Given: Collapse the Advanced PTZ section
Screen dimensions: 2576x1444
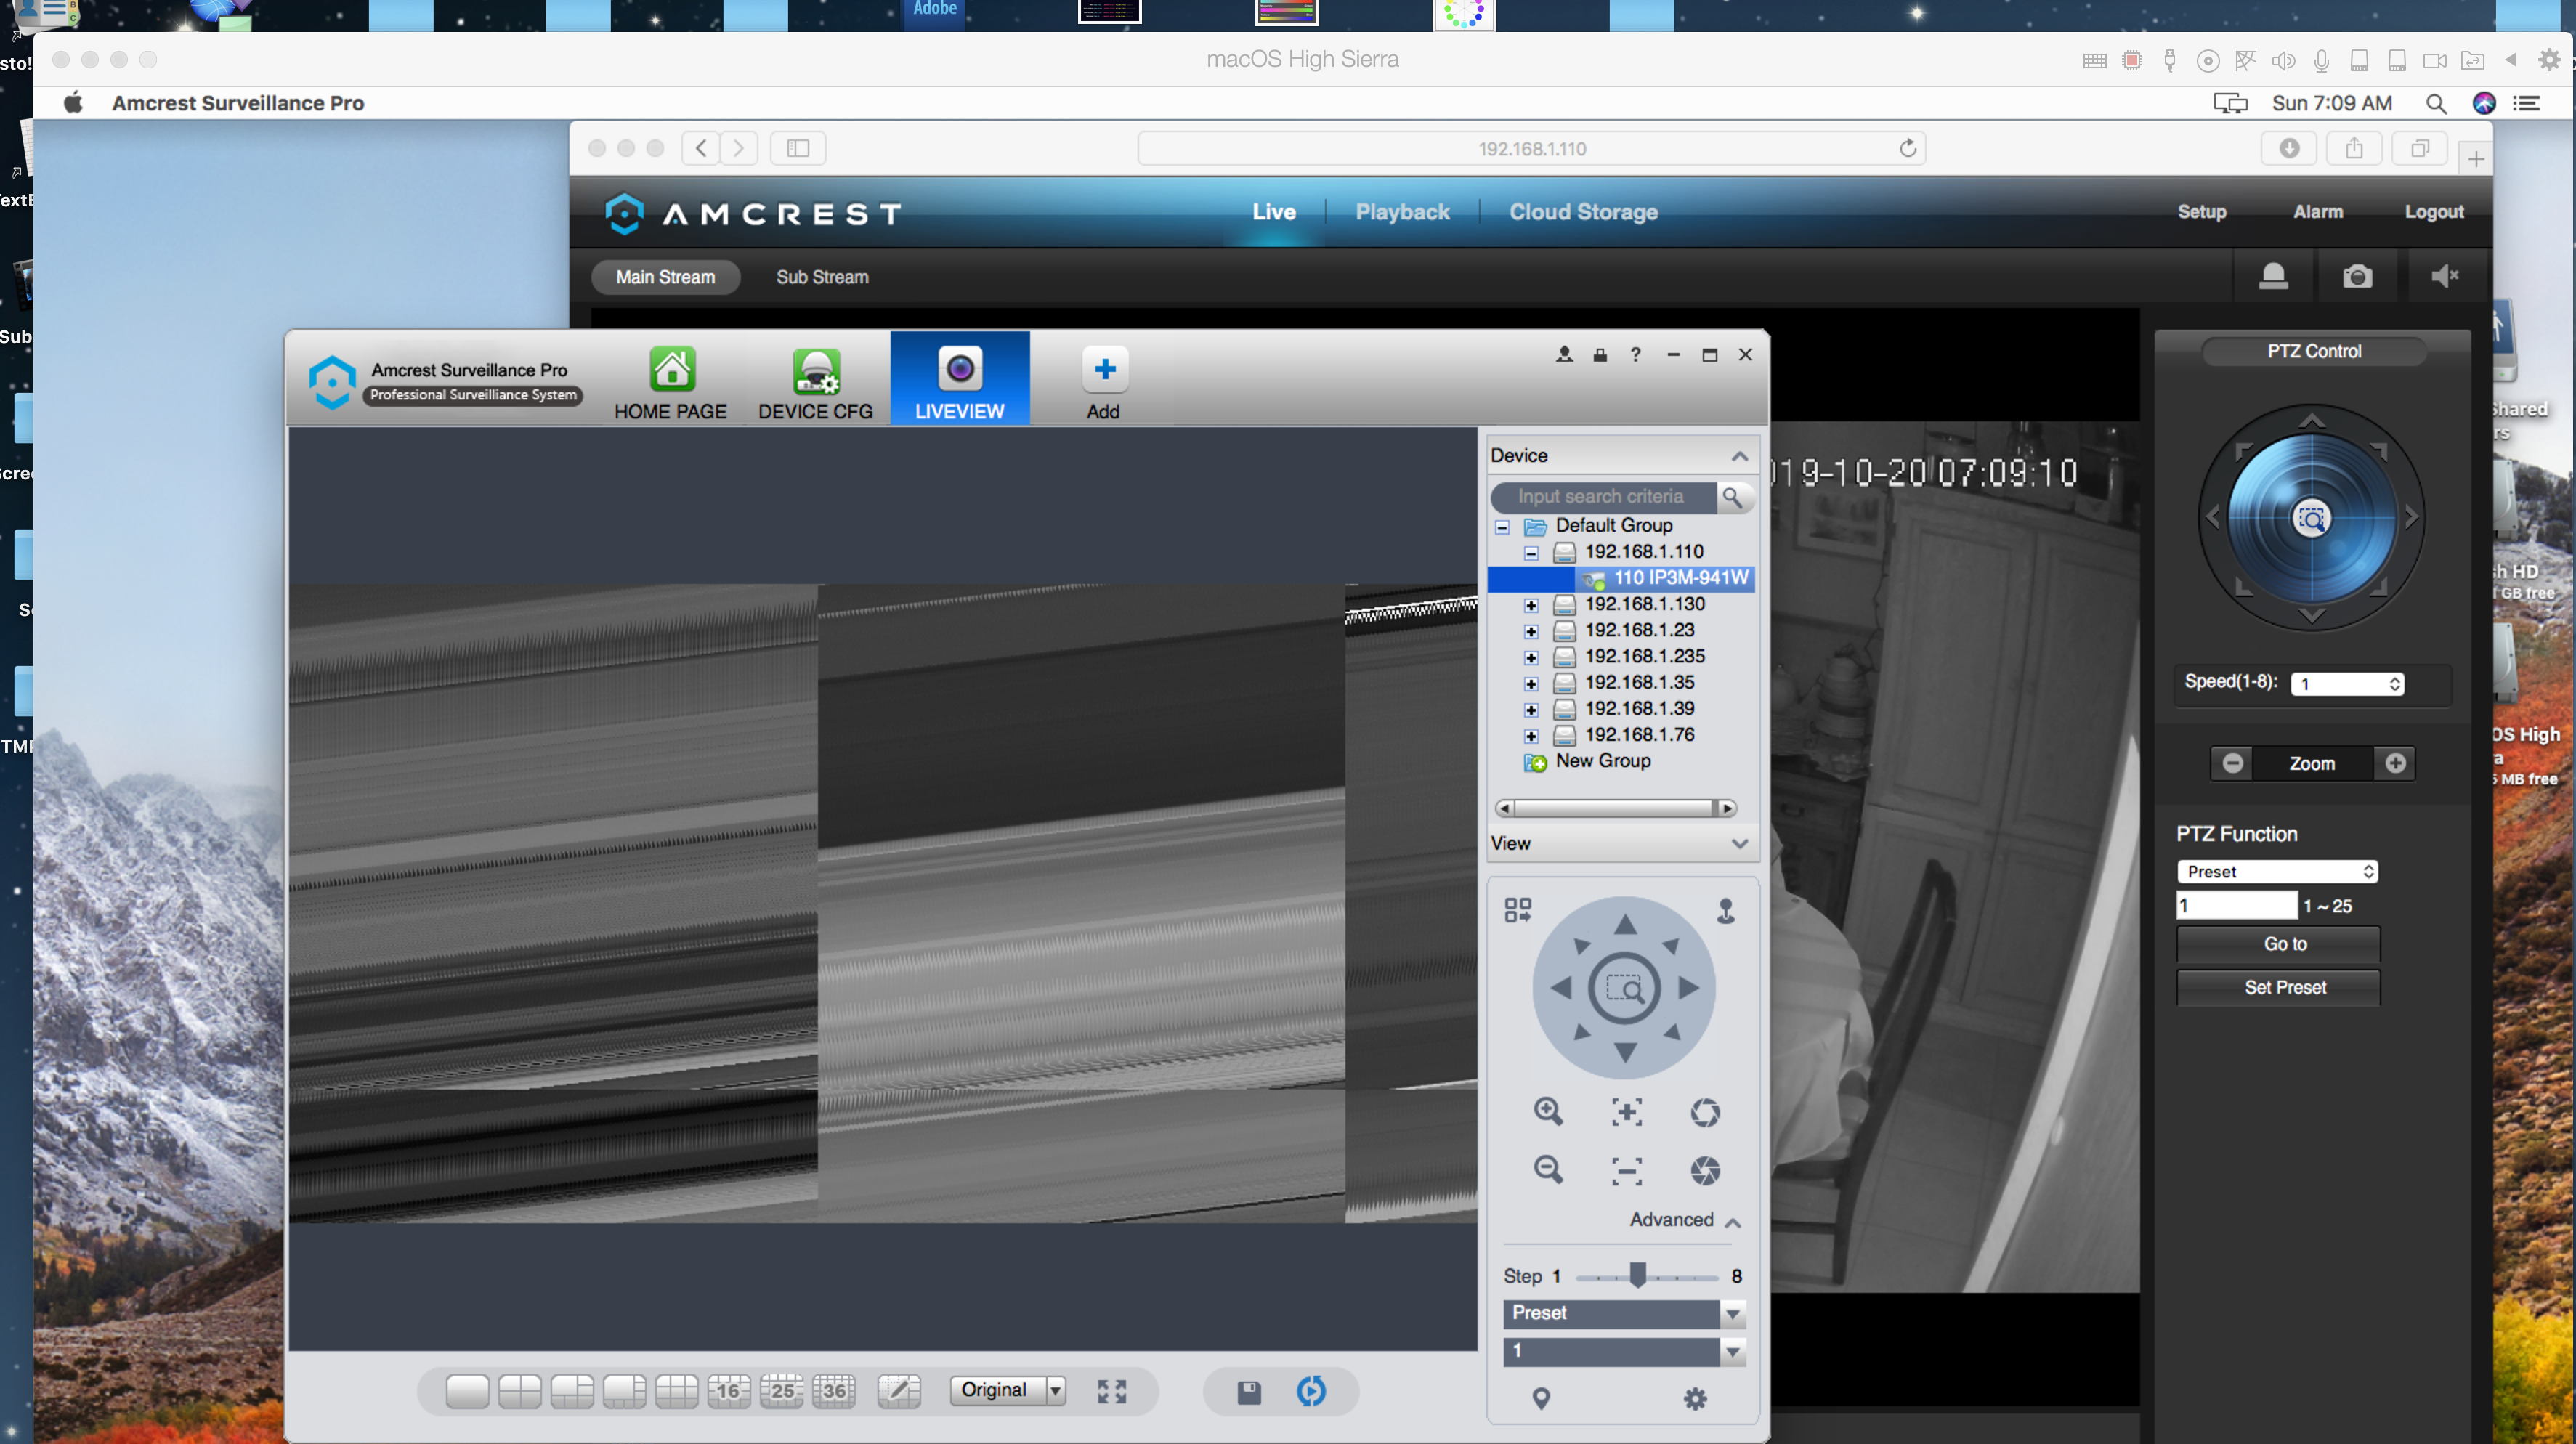Looking at the screenshot, I should click(x=1733, y=1222).
